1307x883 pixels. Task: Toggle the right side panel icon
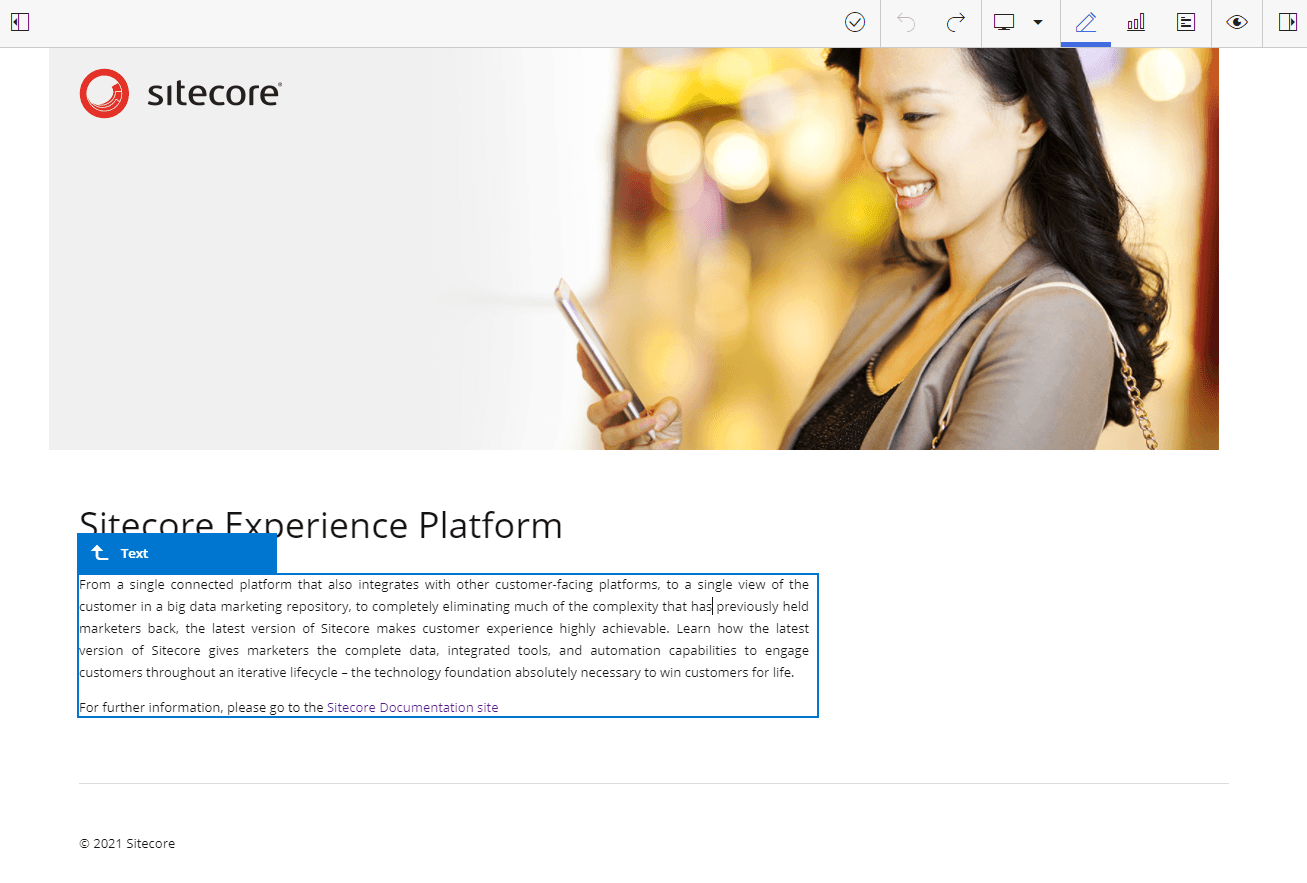click(1288, 22)
